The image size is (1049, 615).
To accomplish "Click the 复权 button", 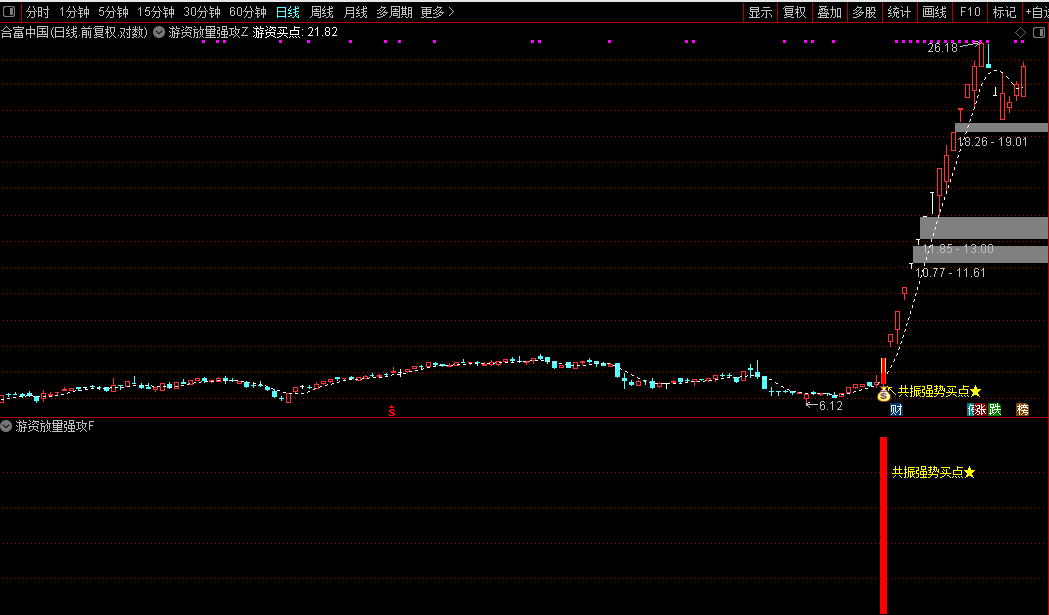I will [x=794, y=12].
